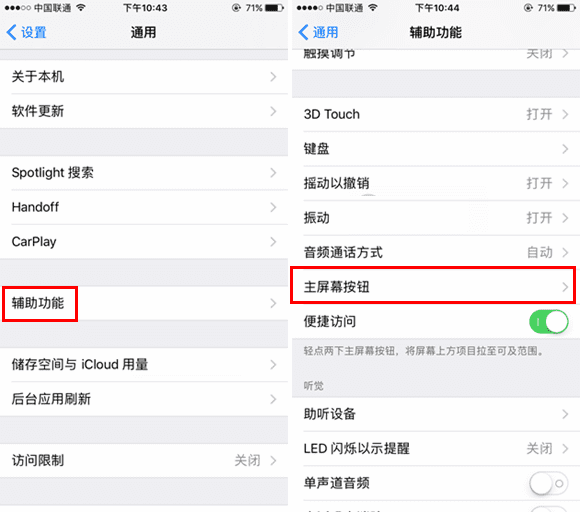Tap chevron arrow on 关于本机 row
Screen dimensions: 580x512
point(273,77)
